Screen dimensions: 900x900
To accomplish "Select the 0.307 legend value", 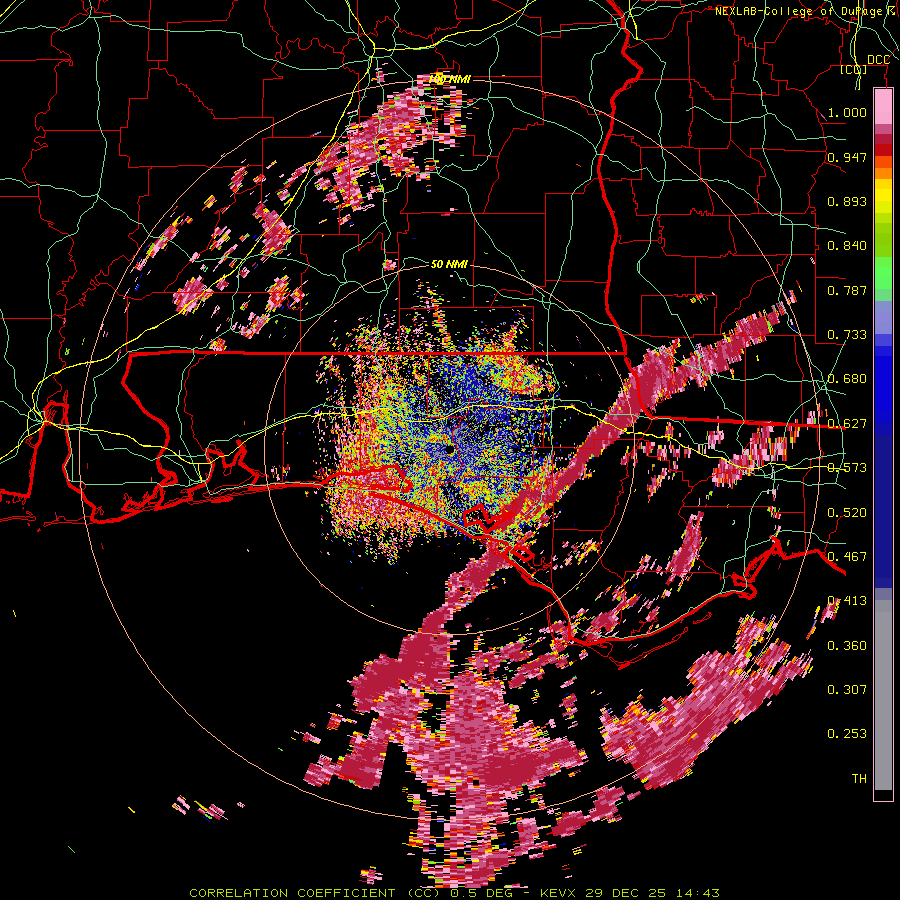I will 847,689.
